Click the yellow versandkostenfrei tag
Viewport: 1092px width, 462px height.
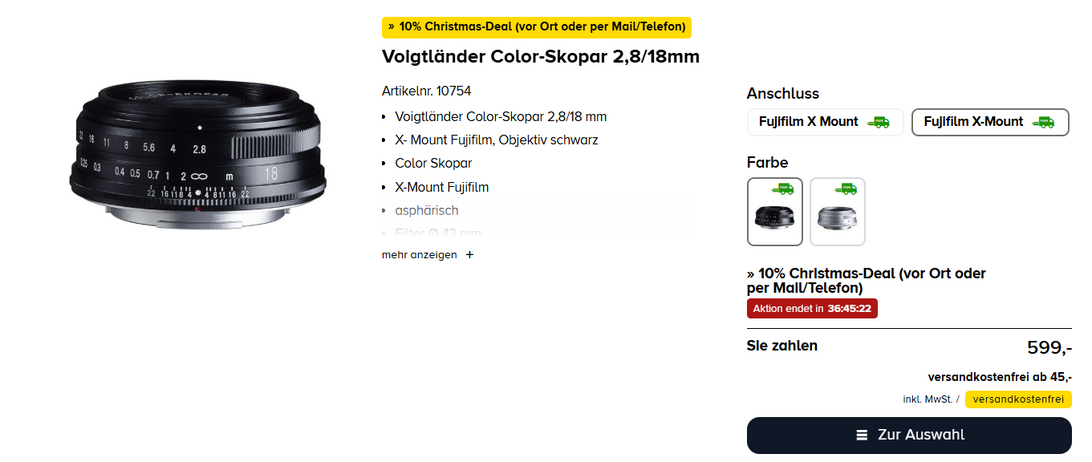pos(1018,399)
